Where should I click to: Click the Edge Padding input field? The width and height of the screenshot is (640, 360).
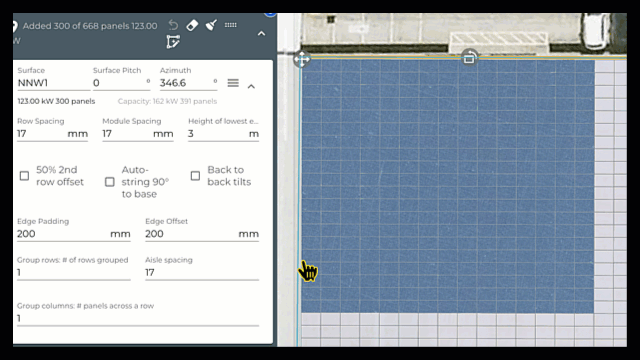tap(74, 234)
